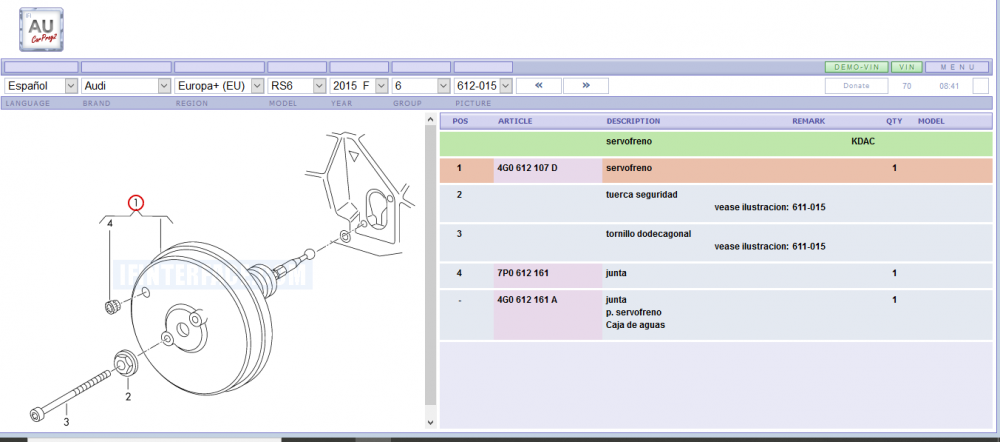Click article 7P0 612 161
The height and width of the screenshot is (442, 1000).
click(523, 273)
